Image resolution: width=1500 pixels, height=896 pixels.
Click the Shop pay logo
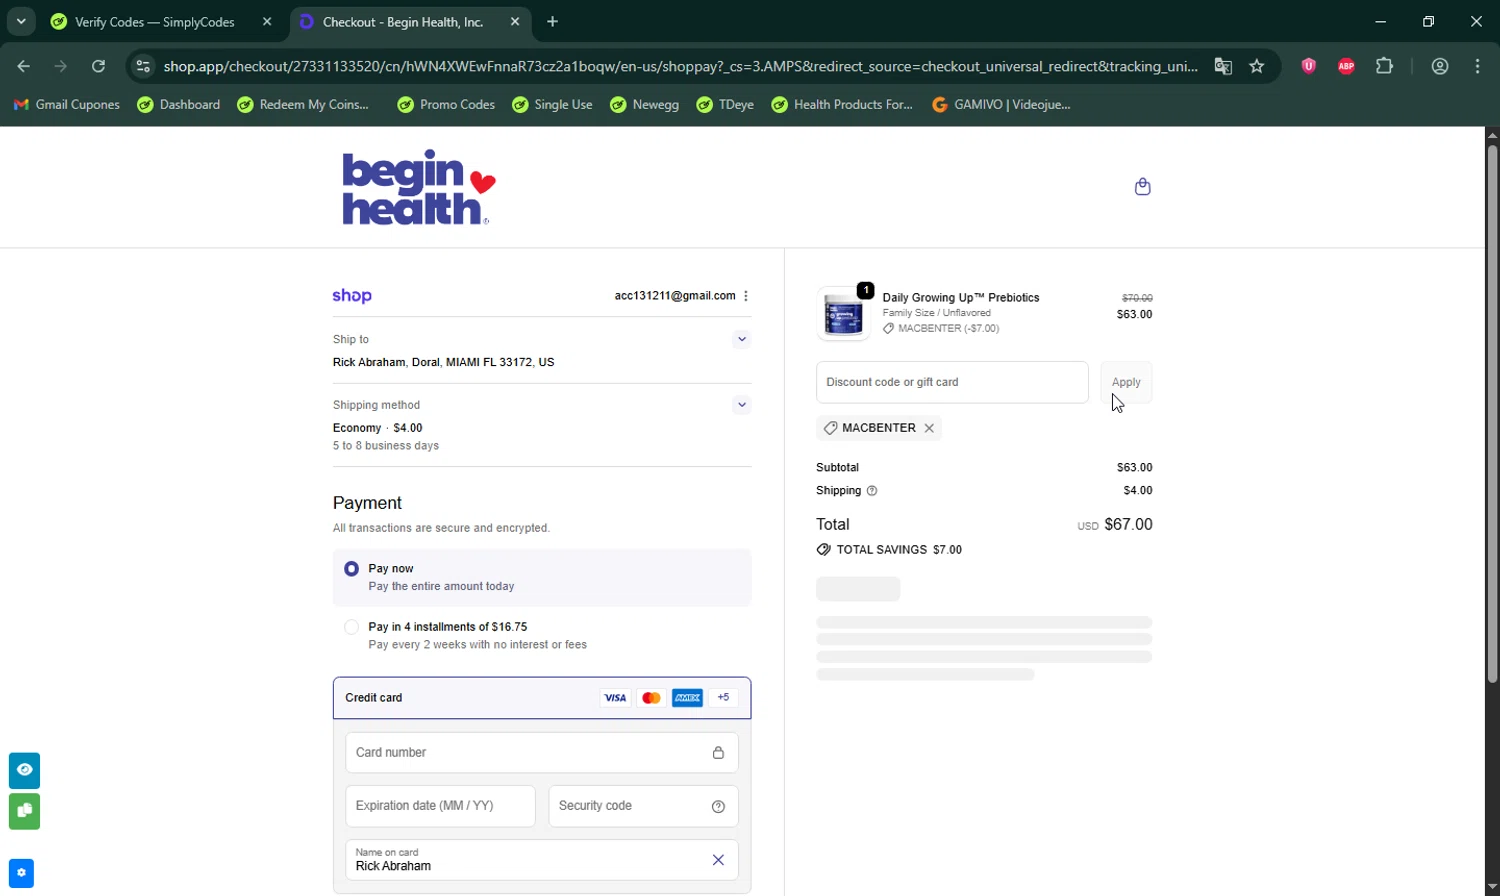tap(352, 296)
